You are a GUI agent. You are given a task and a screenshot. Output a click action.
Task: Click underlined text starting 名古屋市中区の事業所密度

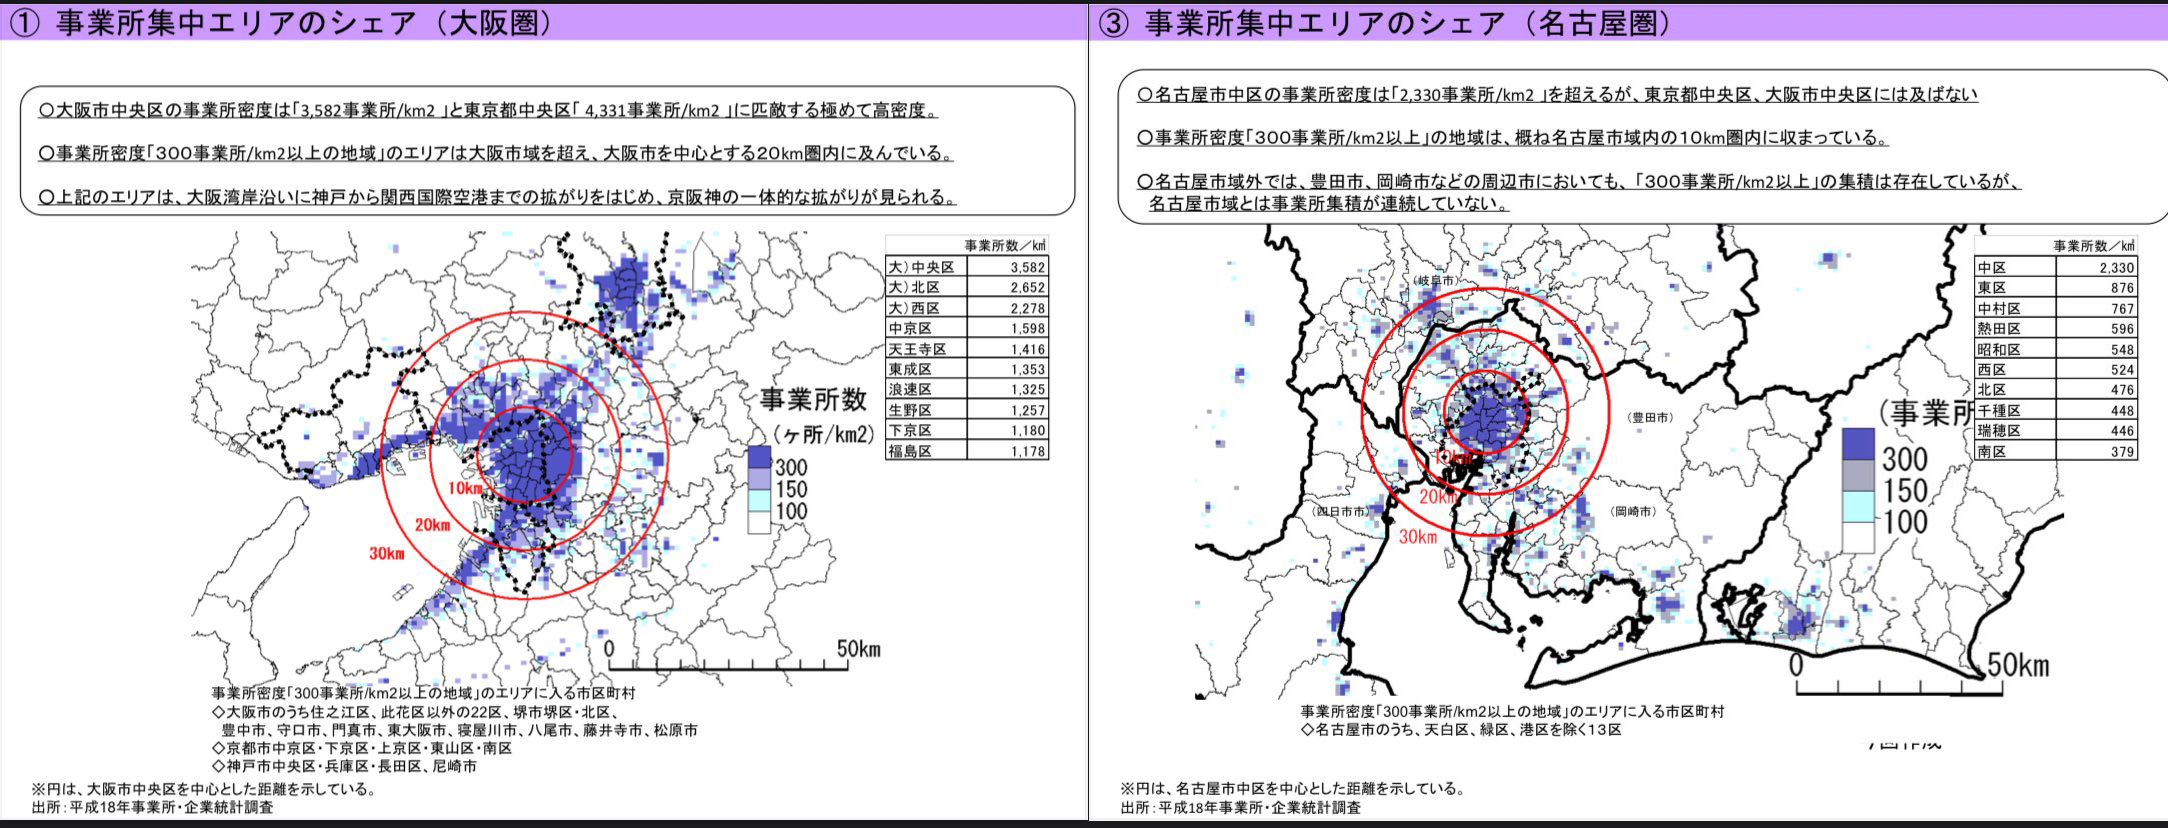[x=1557, y=95]
